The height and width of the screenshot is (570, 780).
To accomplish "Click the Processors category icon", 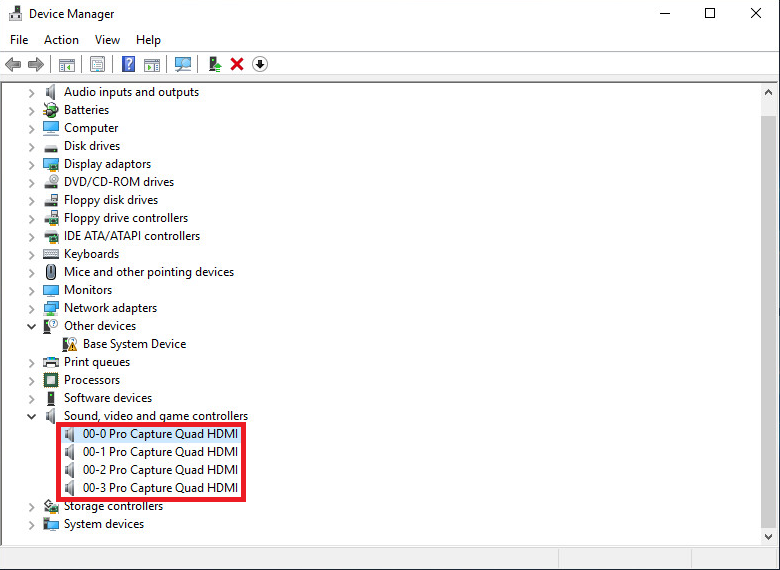I will pos(51,380).
